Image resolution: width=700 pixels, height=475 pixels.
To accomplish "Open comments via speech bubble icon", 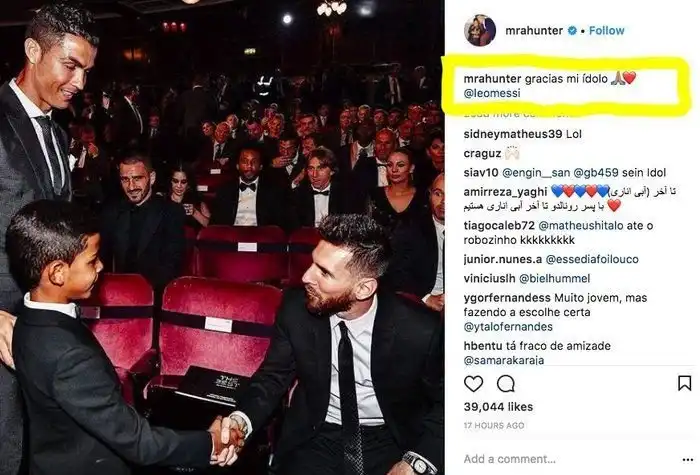I will coord(506,383).
